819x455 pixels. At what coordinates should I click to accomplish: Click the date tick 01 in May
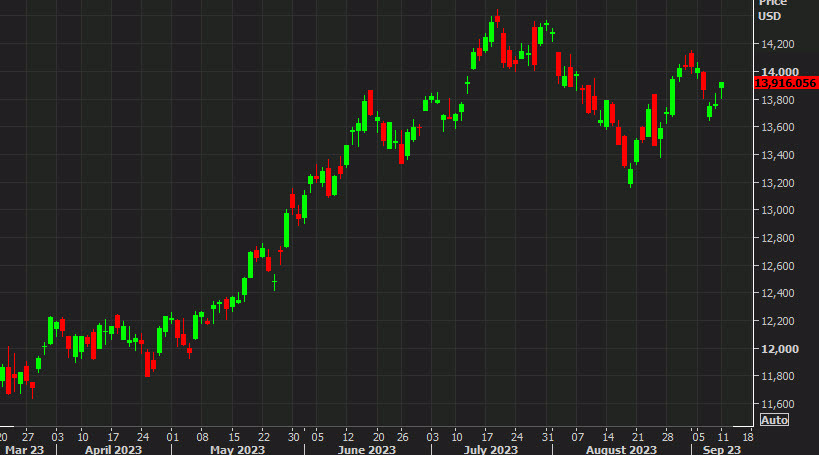coord(172,437)
